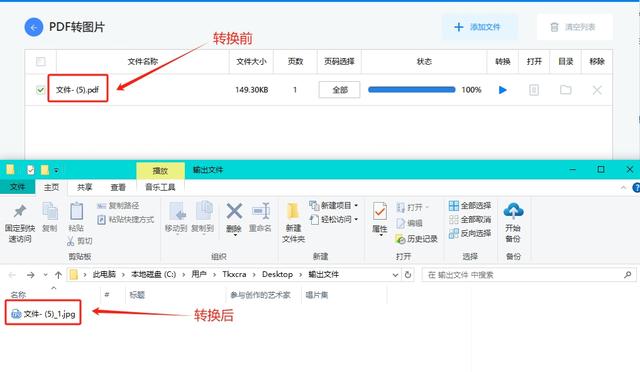The width and height of the screenshot is (640, 372).
Task: Sort by the 名称 column header
Action: click(18, 294)
